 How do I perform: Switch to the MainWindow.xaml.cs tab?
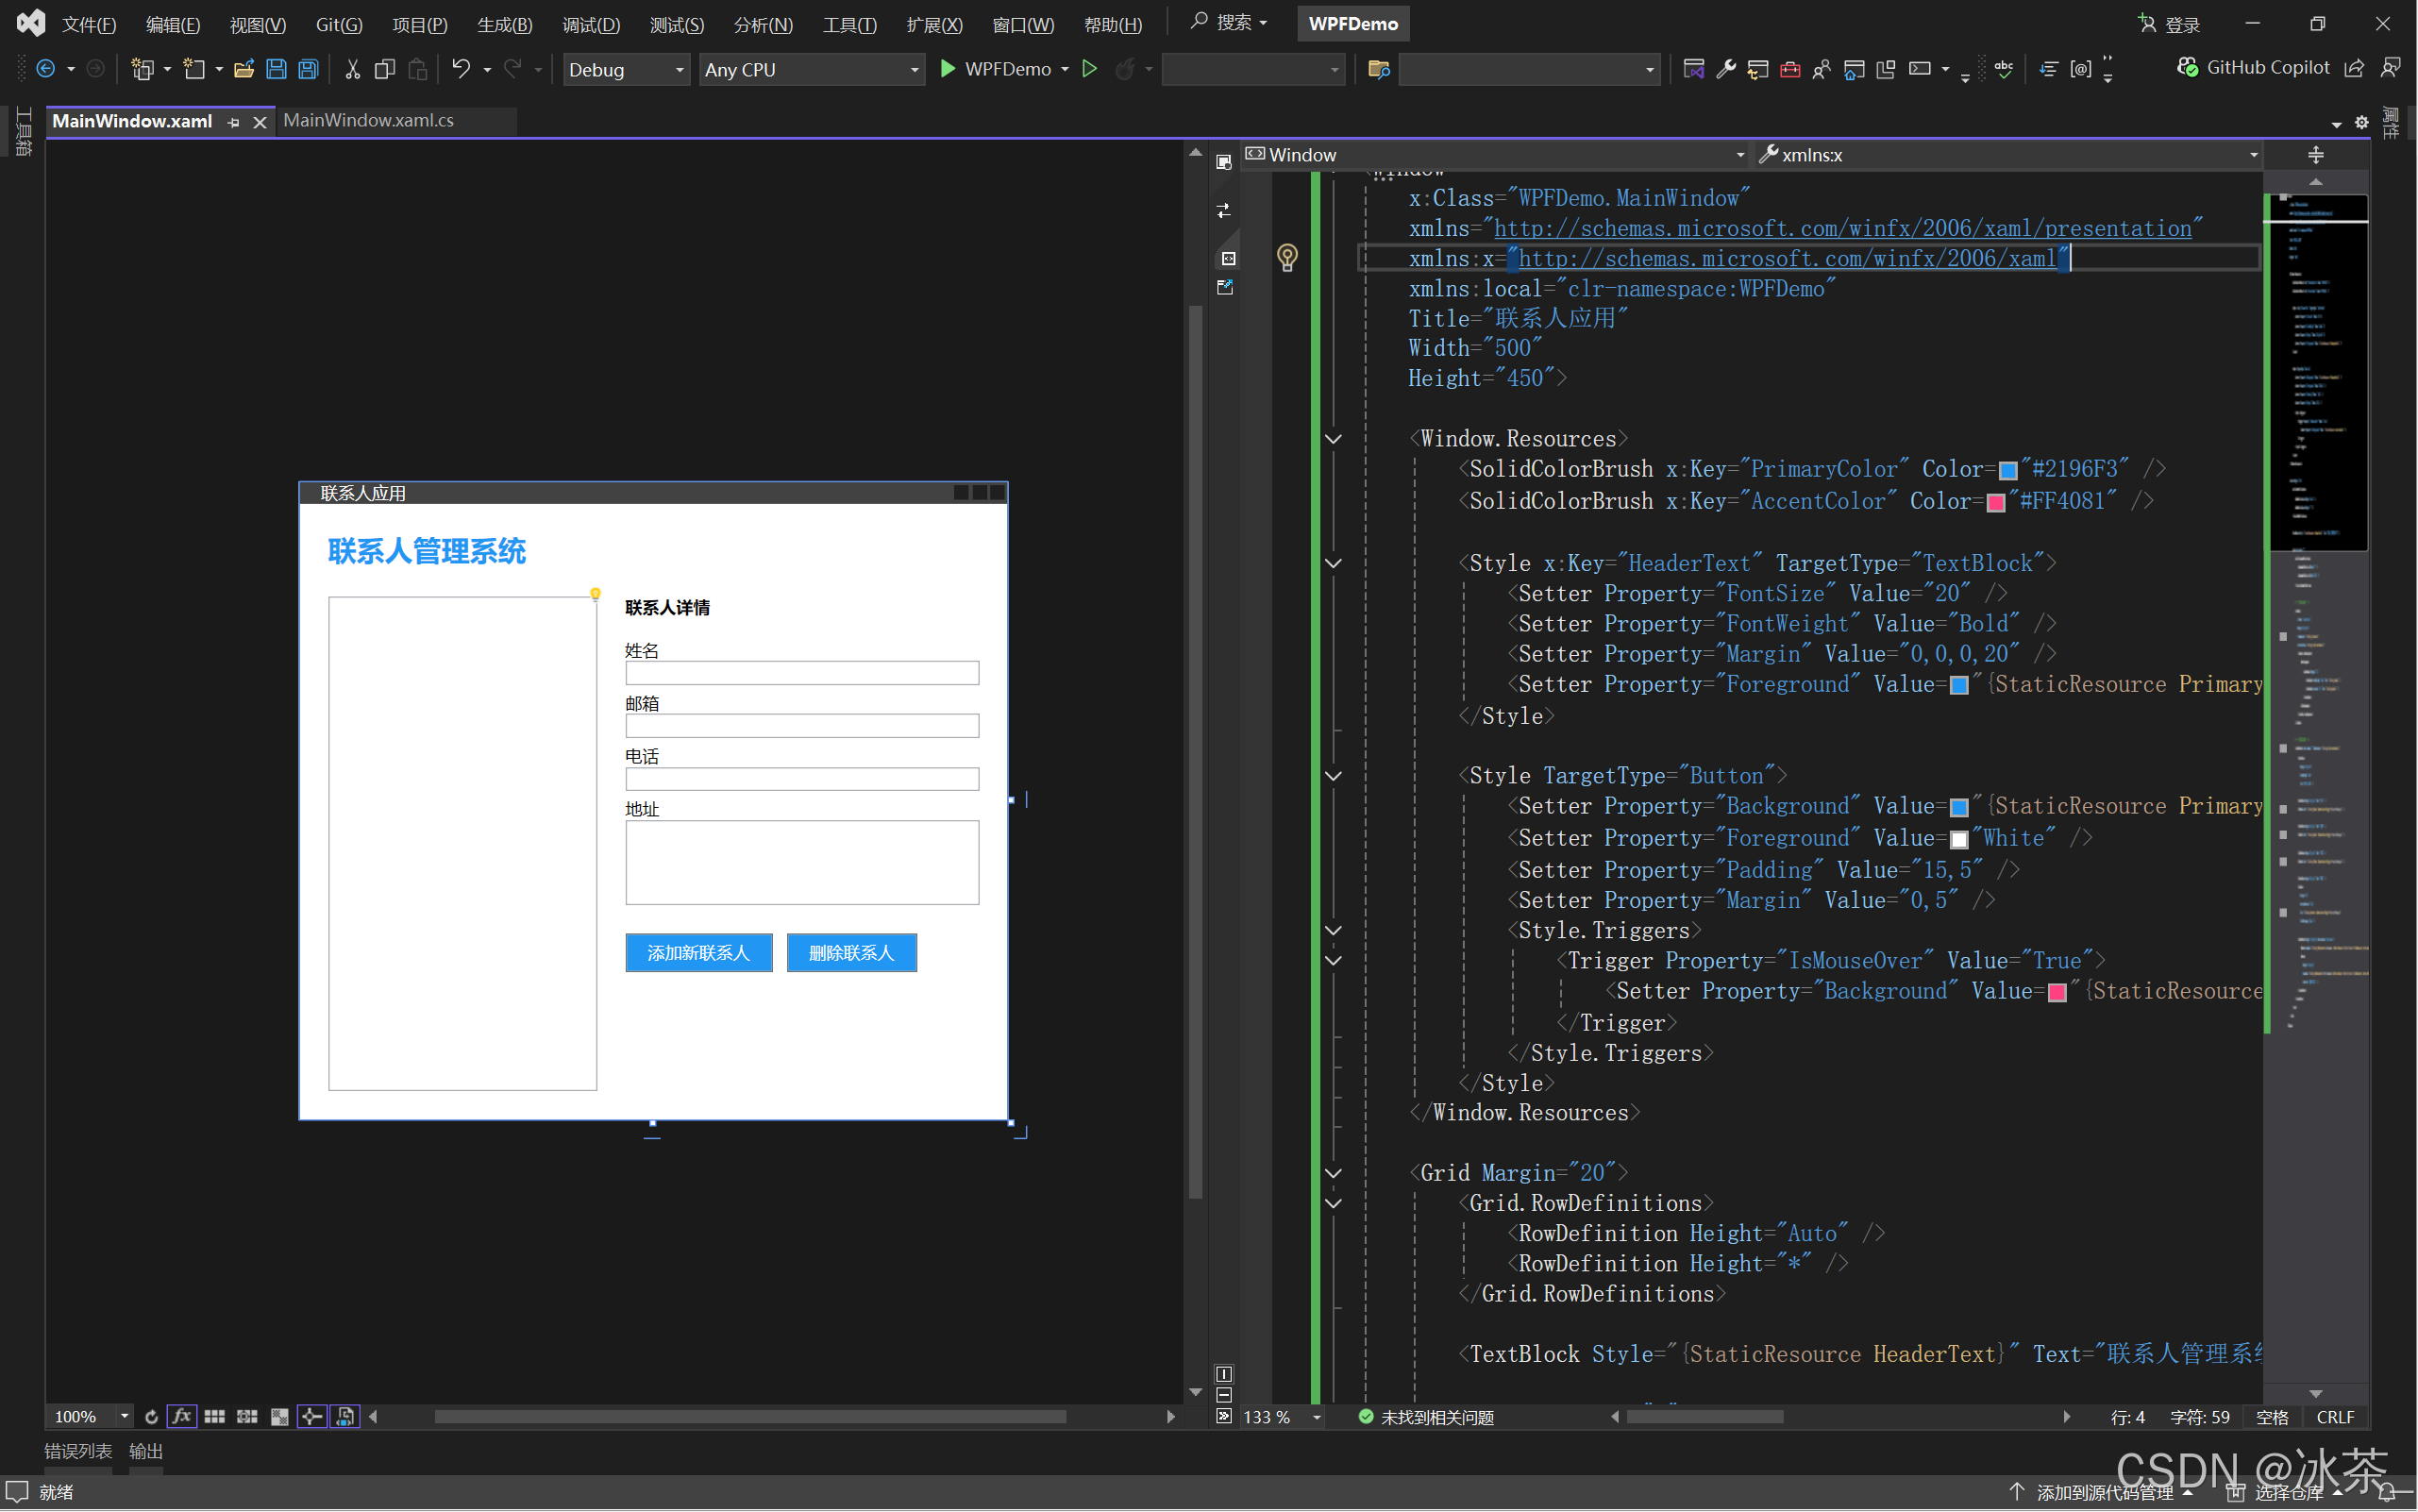pyautogui.click(x=369, y=121)
